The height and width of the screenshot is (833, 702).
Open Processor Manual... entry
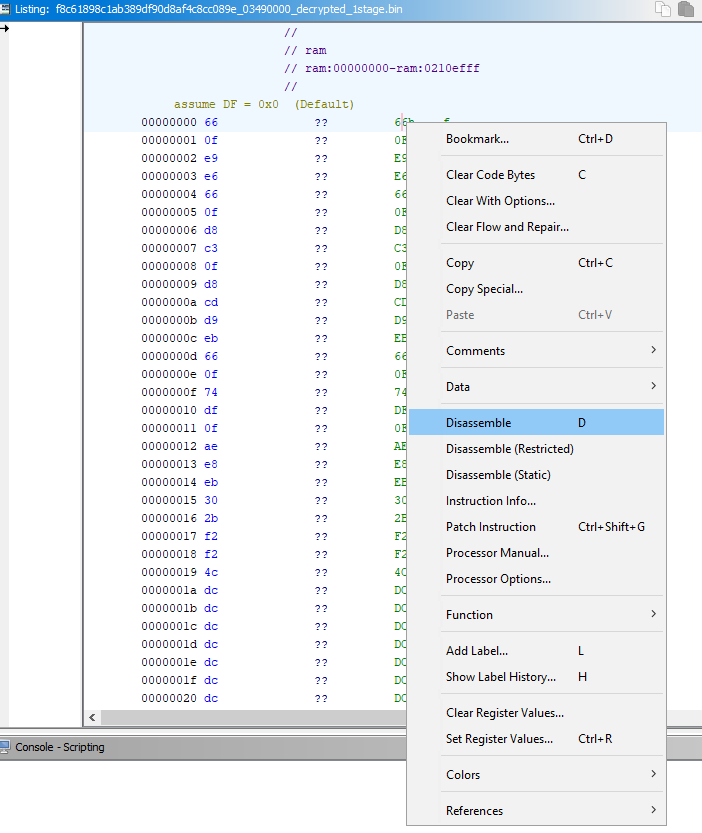(497, 553)
